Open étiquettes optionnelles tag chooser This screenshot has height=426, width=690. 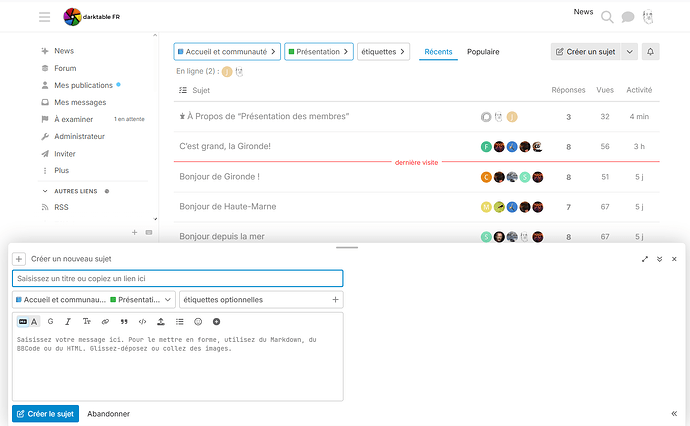coord(261,300)
